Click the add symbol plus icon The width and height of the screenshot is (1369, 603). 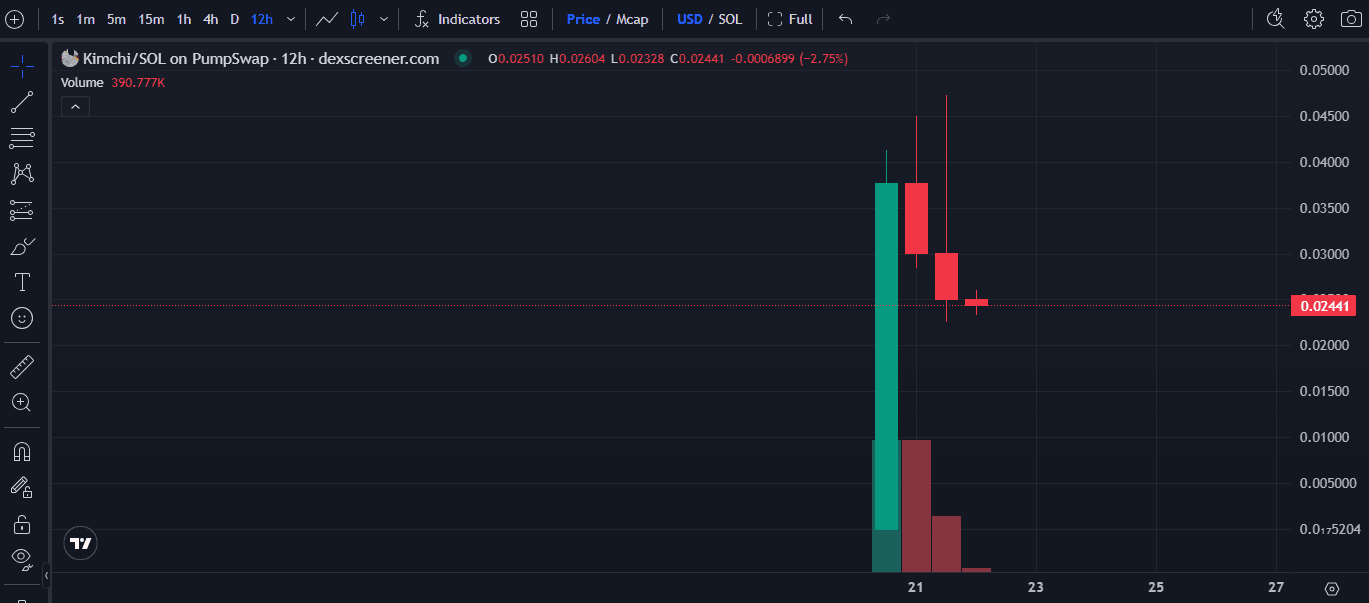pos(14,19)
